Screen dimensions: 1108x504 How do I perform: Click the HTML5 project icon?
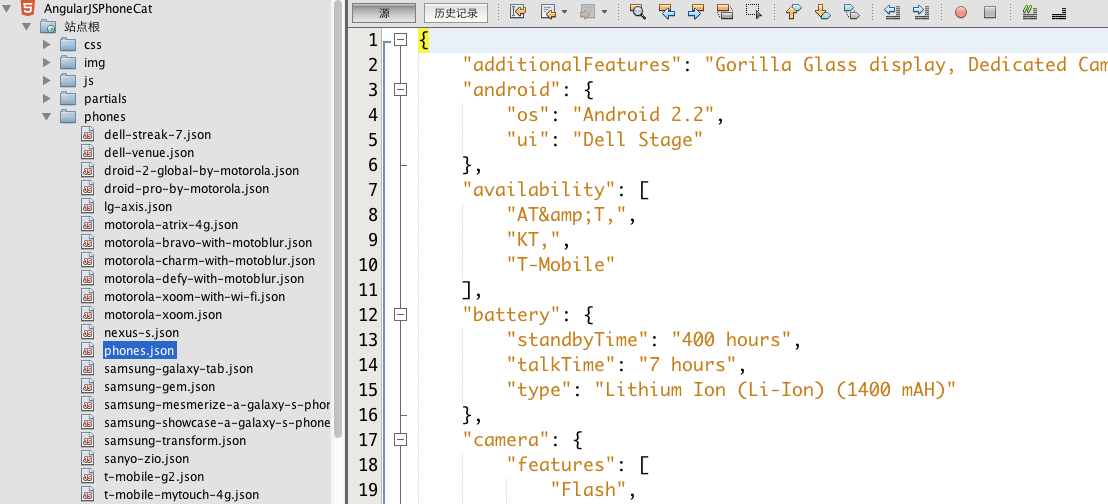click(x=28, y=8)
